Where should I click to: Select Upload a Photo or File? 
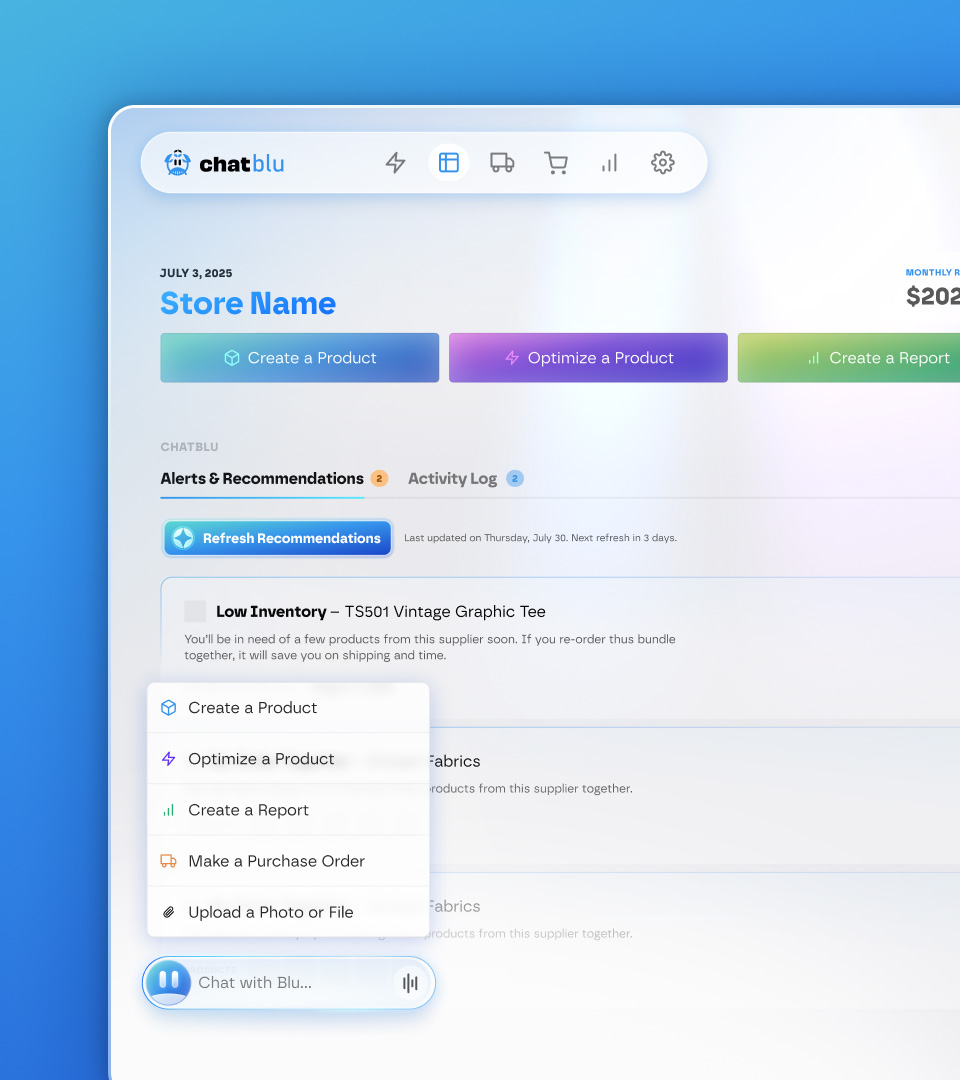click(x=289, y=912)
